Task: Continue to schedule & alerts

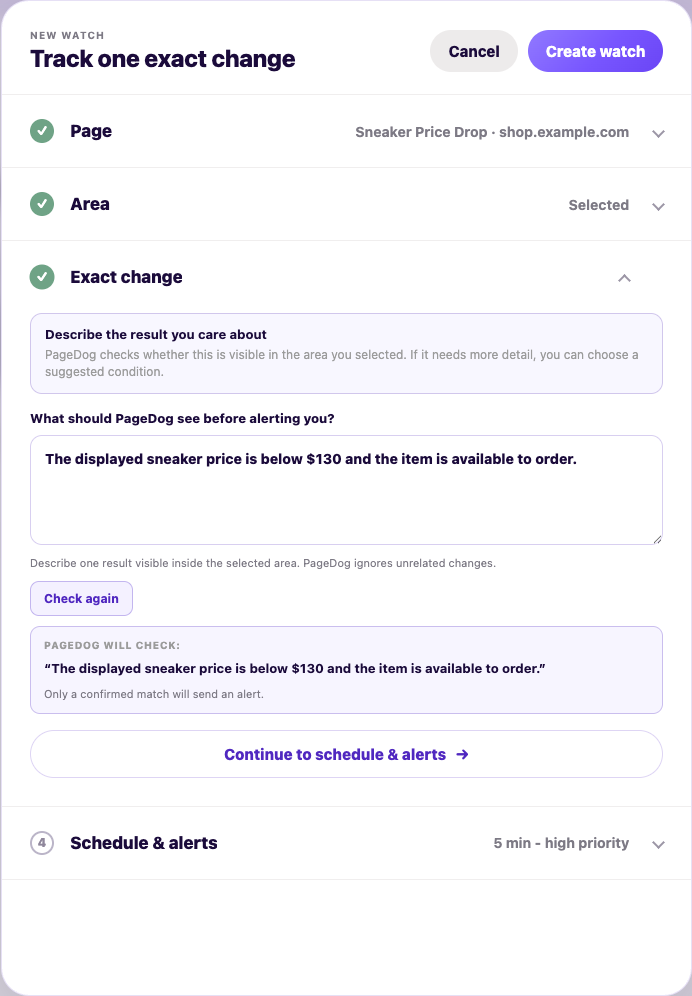Action: coord(346,754)
